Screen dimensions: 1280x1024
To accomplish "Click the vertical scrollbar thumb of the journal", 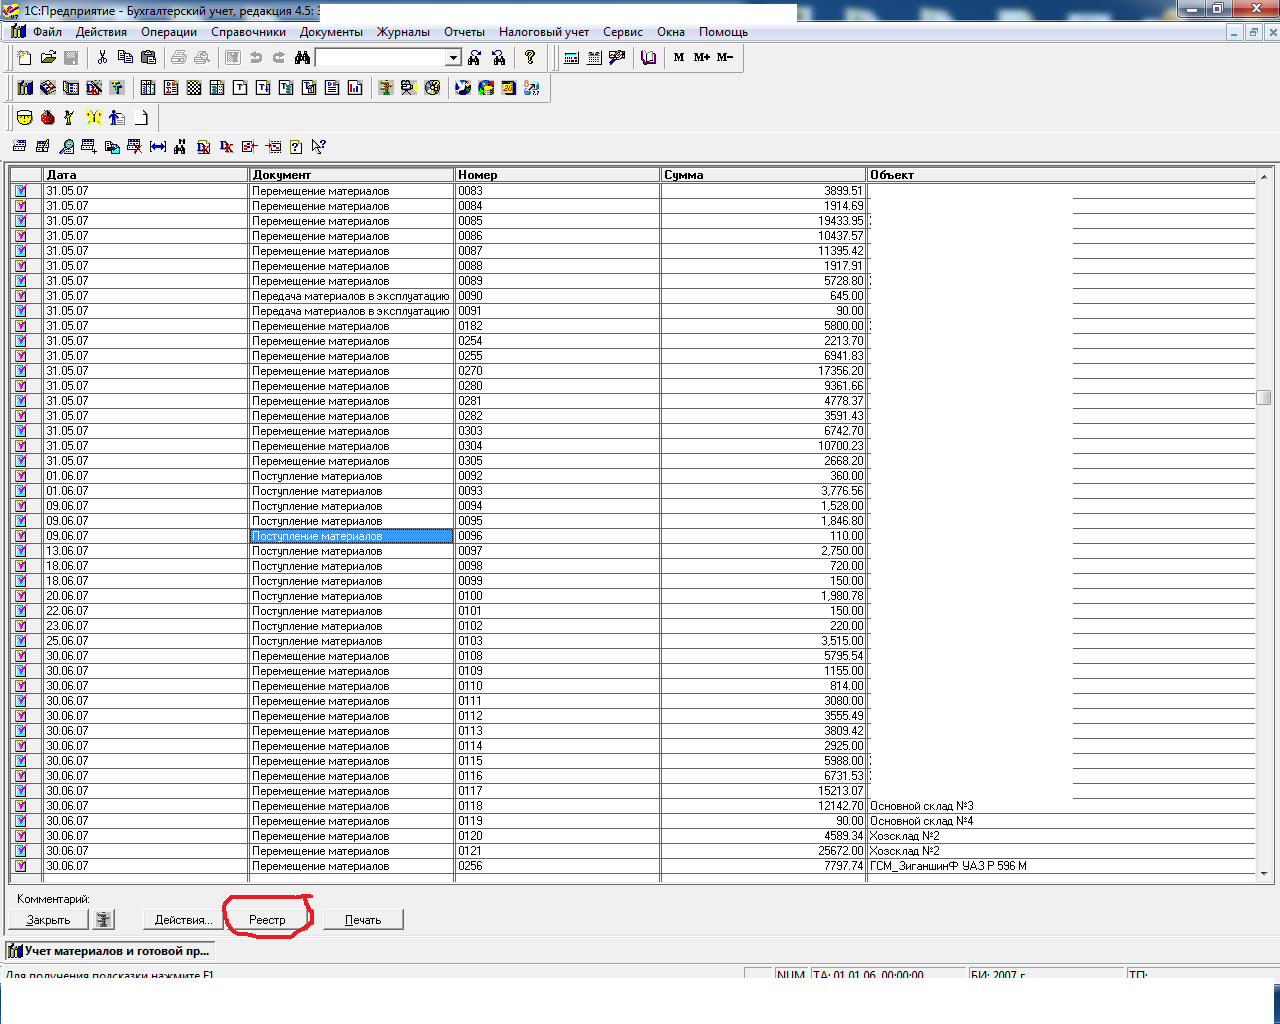I will pos(1264,397).
